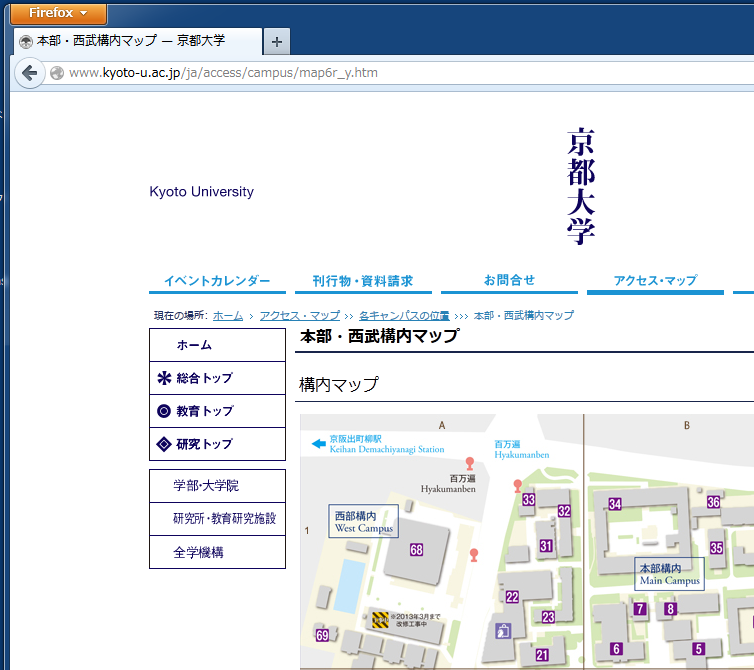754x670 pixels.
Task: Click building marker 7 on the map
Action: 640,609
